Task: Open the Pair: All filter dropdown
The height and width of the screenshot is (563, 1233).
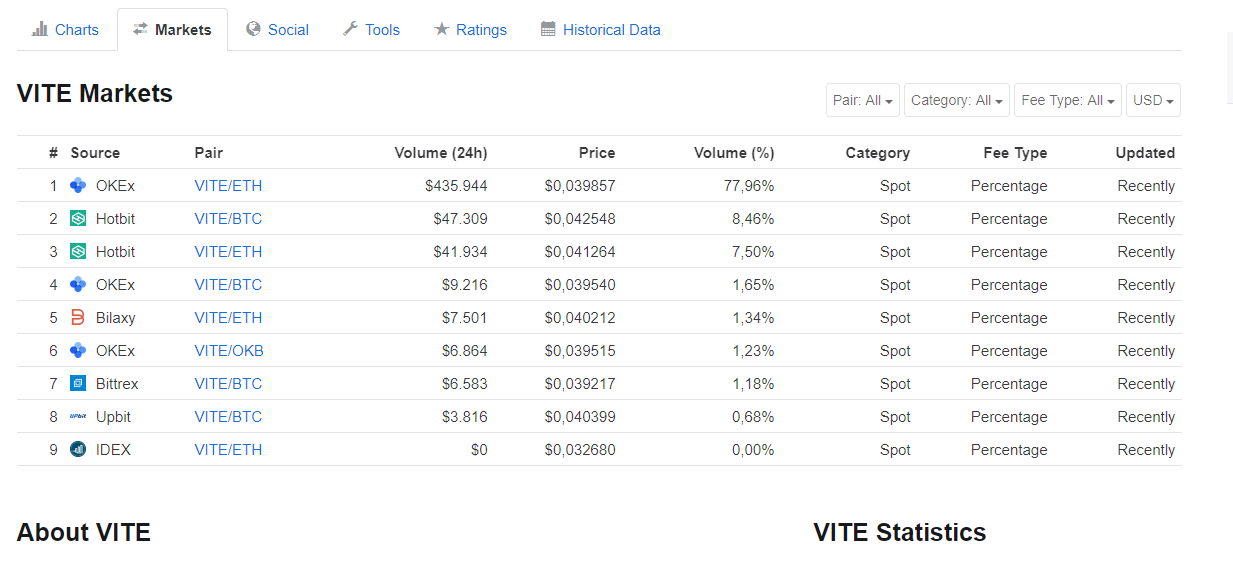Action: click(863, 100)
